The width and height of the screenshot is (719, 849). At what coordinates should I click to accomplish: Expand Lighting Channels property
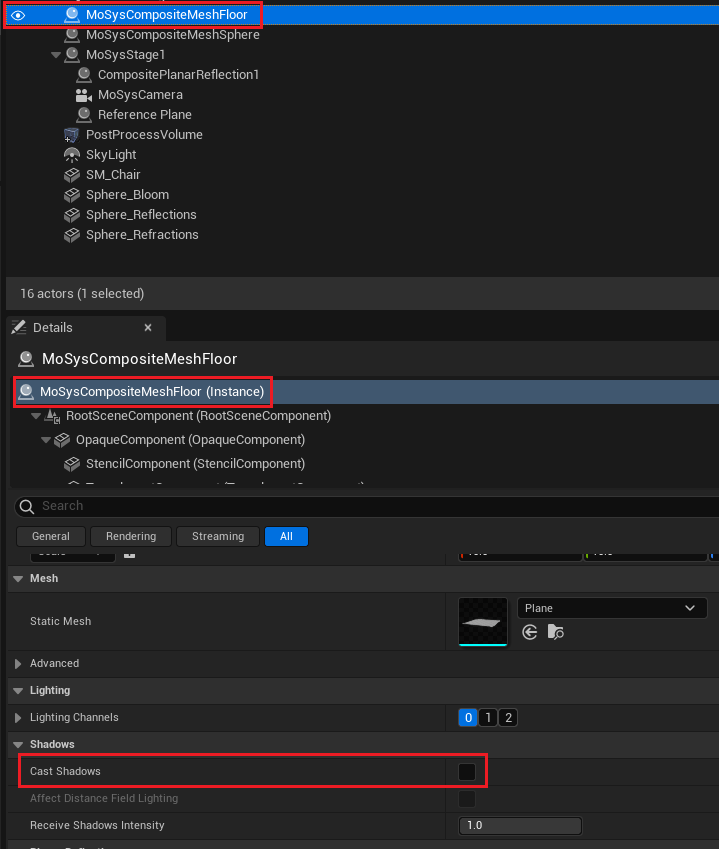click(x=18, y=718)
